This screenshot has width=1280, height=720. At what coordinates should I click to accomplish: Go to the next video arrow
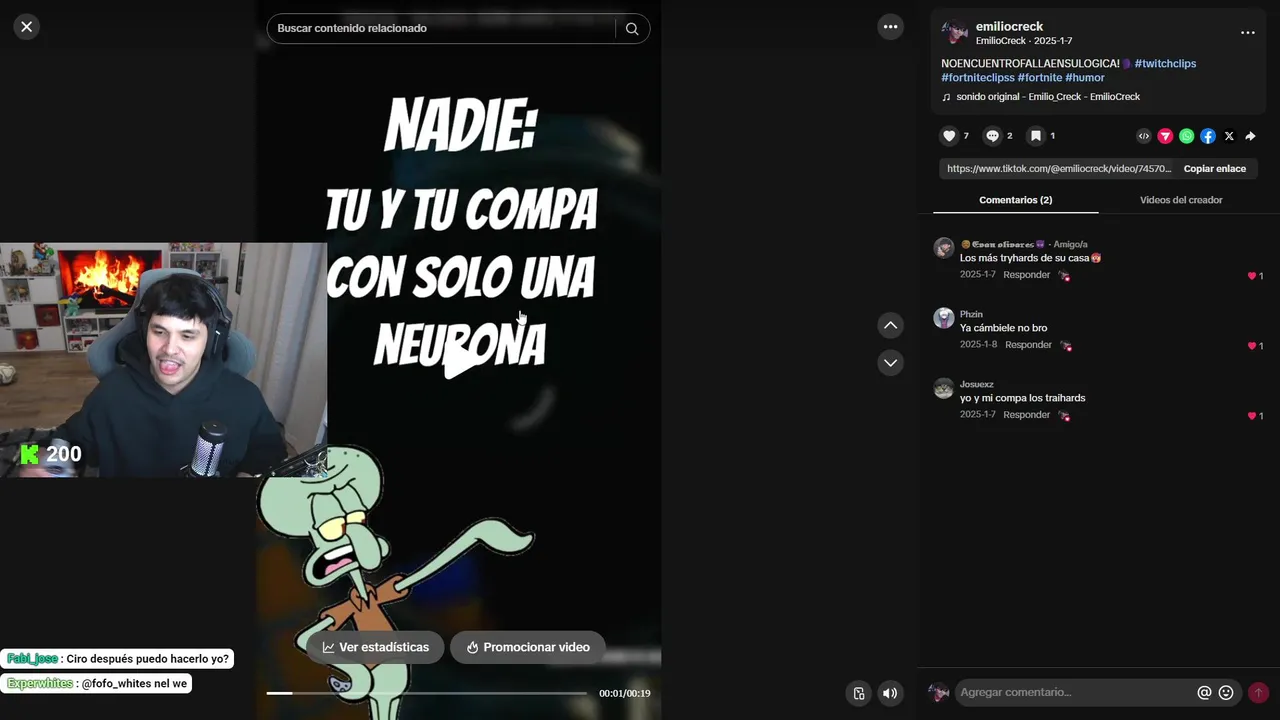(890, 362)
